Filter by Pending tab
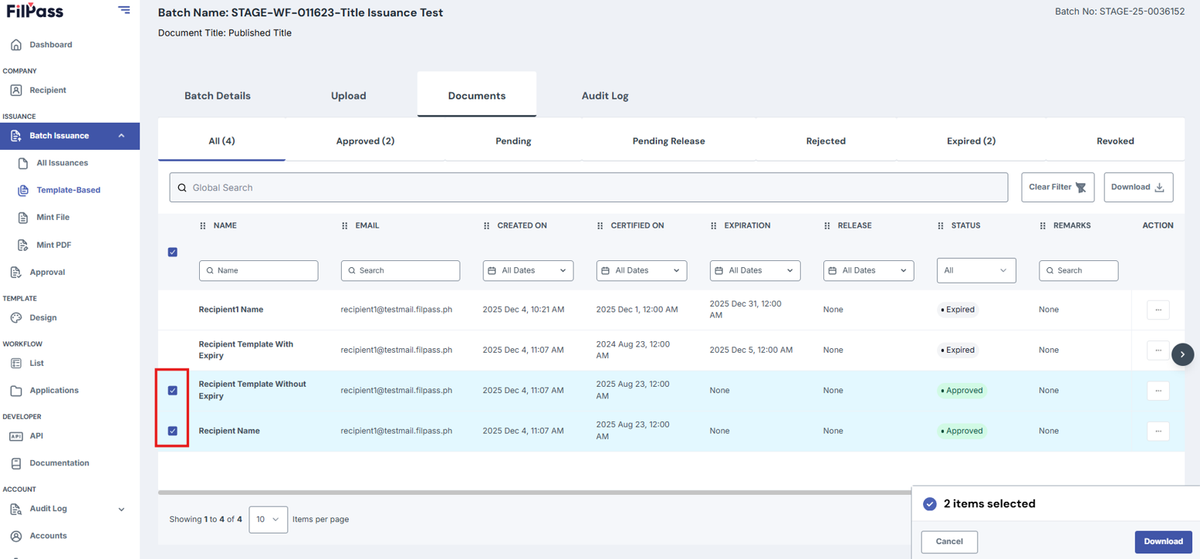 point(513,141)
